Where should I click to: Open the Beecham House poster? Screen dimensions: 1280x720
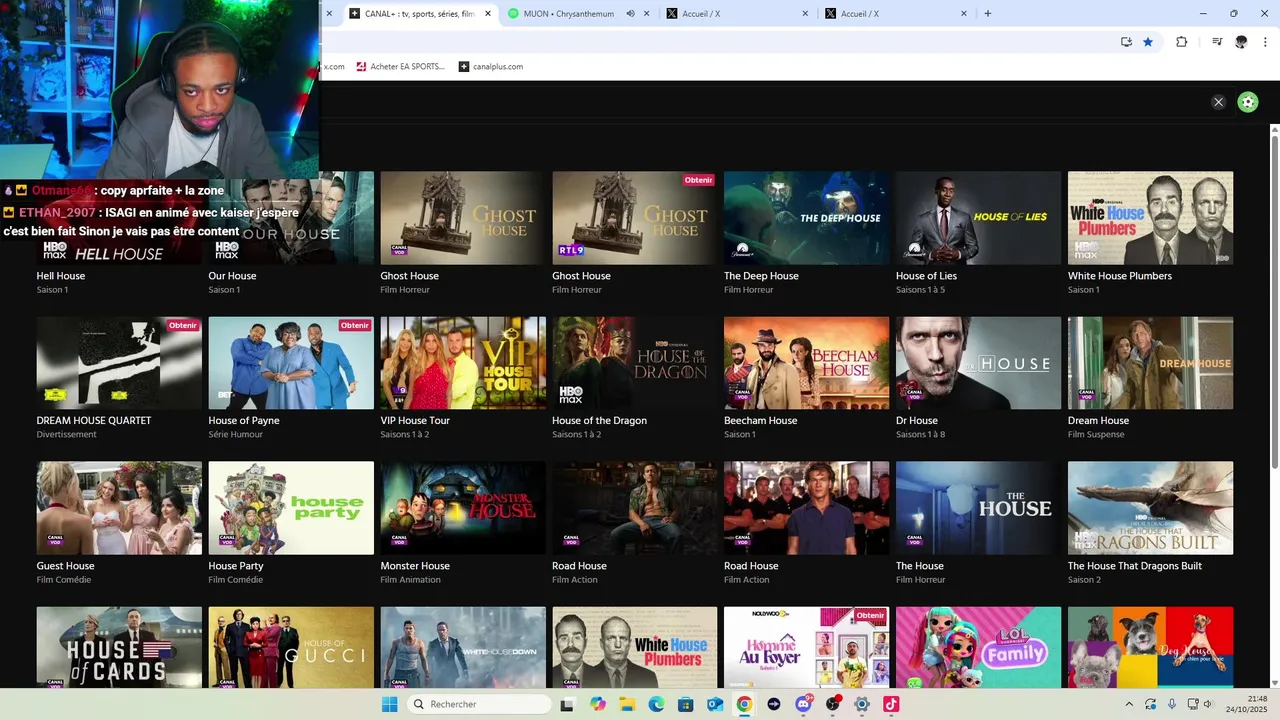(x=806, y=363)
